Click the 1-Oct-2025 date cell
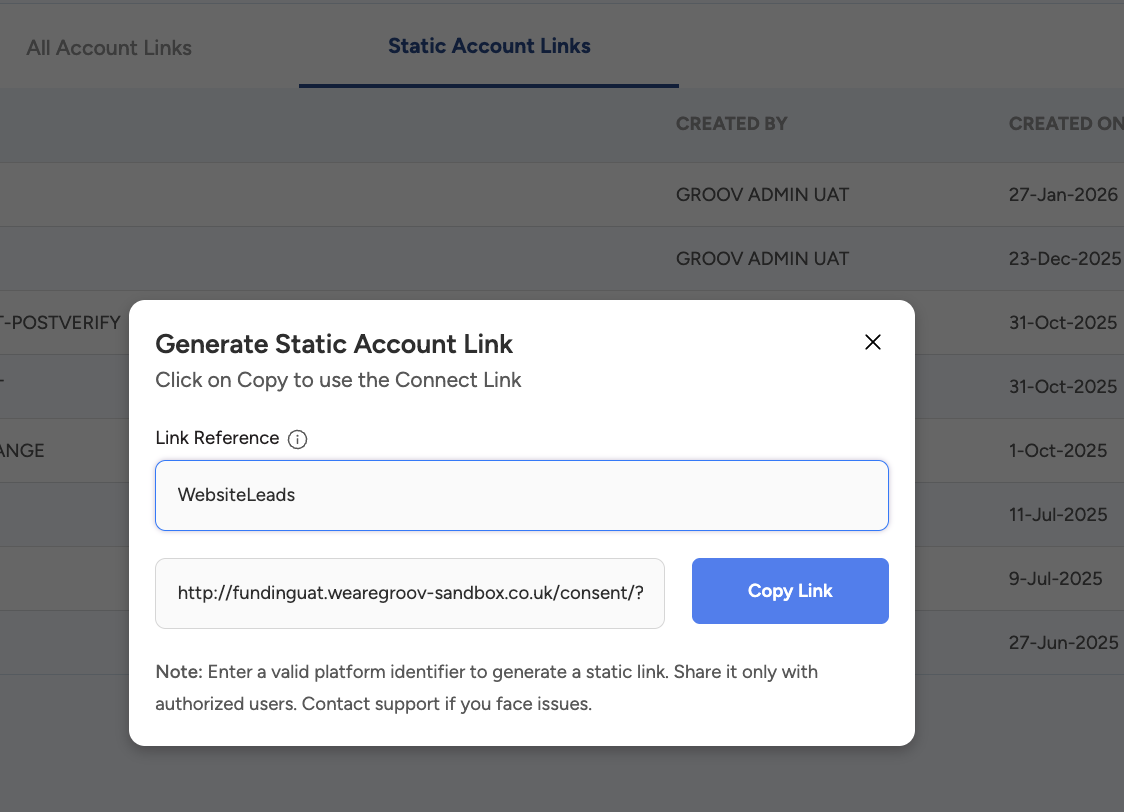The image size is (1124, 812). (x=1058, y=450)
